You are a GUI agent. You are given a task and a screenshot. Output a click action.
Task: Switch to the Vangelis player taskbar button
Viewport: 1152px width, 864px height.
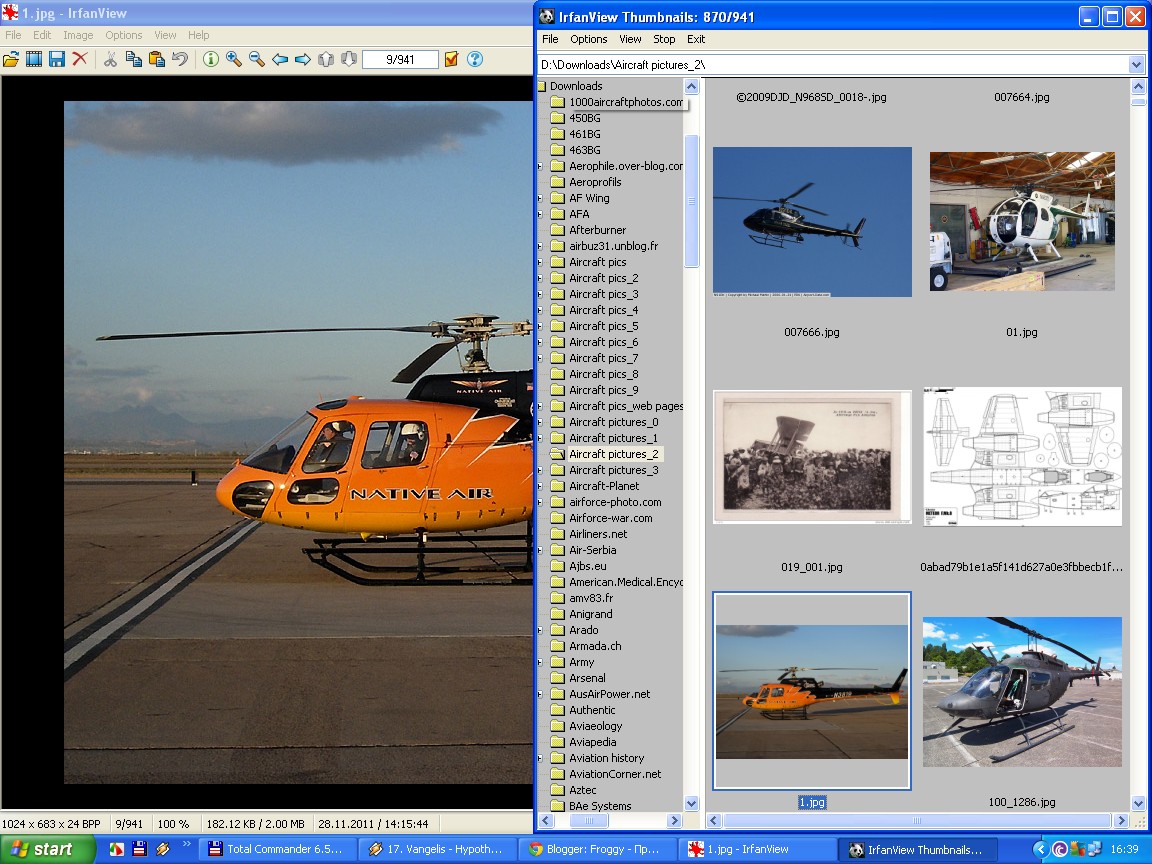(436, 849)
